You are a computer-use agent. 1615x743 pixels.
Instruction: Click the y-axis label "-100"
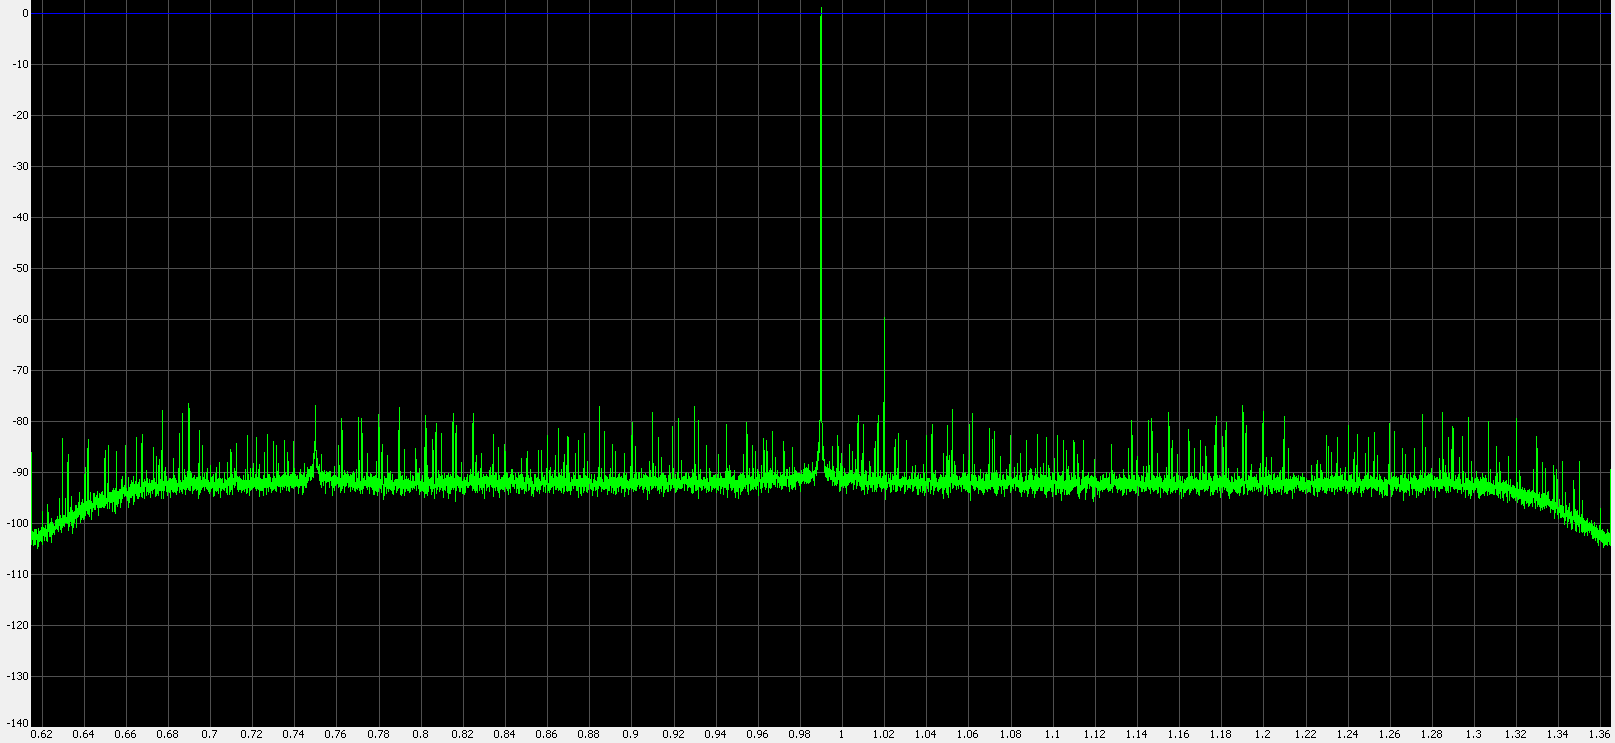click(x=18, y=524)
